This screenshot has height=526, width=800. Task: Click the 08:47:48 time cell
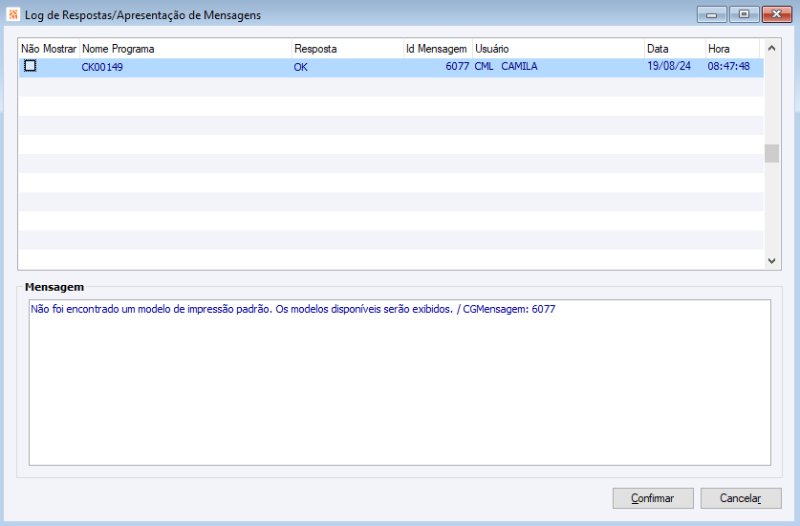(x=732, y=67)
